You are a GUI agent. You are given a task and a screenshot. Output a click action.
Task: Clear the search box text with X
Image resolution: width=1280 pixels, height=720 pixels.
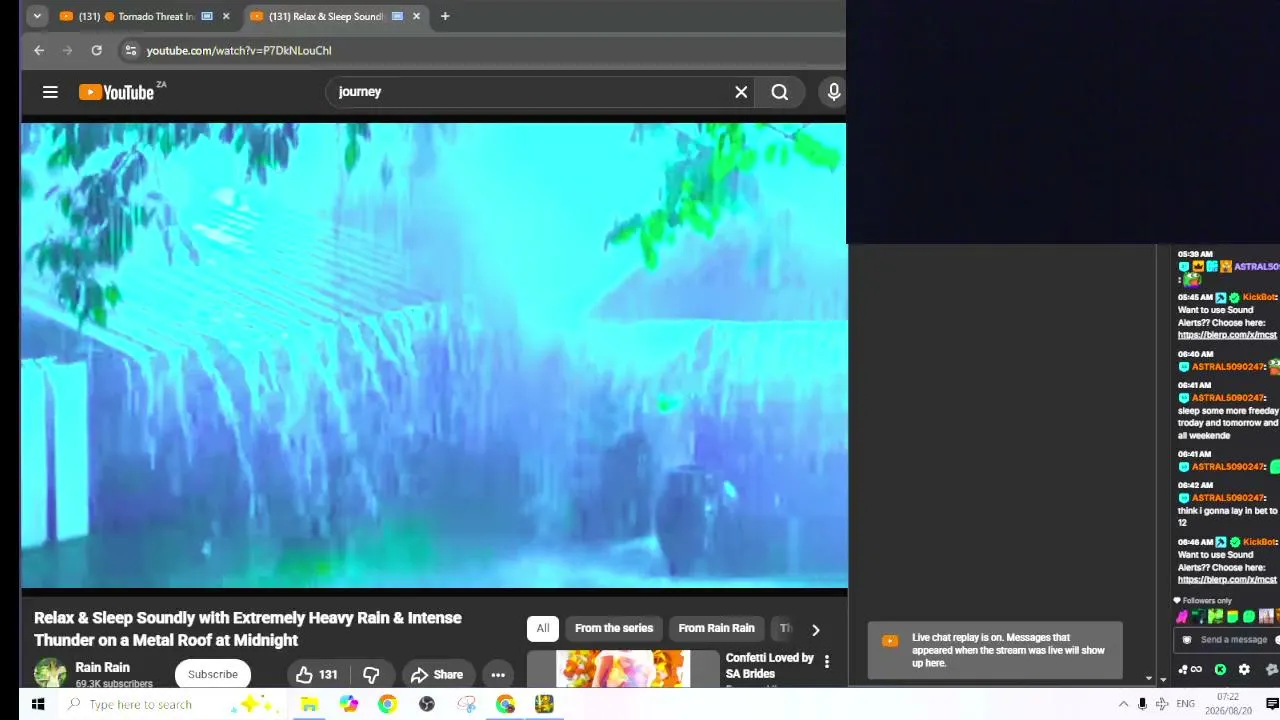click(x=741, y=92)
